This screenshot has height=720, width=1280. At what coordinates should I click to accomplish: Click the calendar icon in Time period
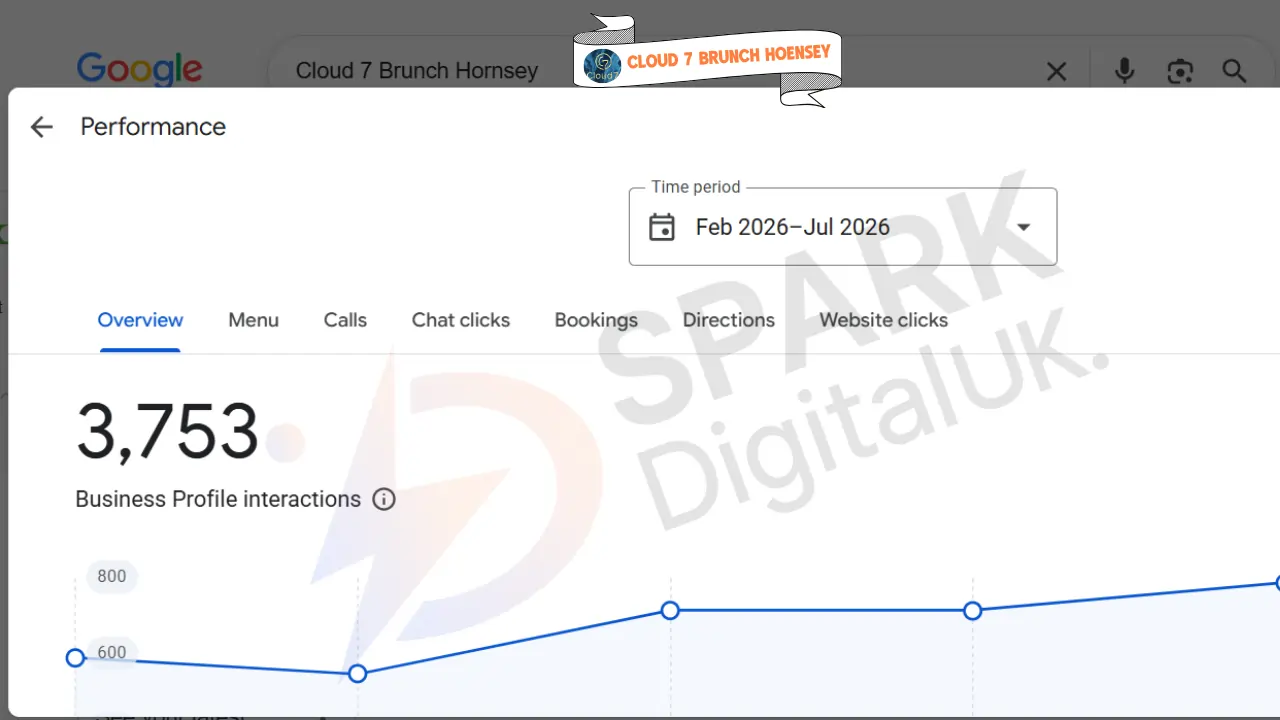662,227
